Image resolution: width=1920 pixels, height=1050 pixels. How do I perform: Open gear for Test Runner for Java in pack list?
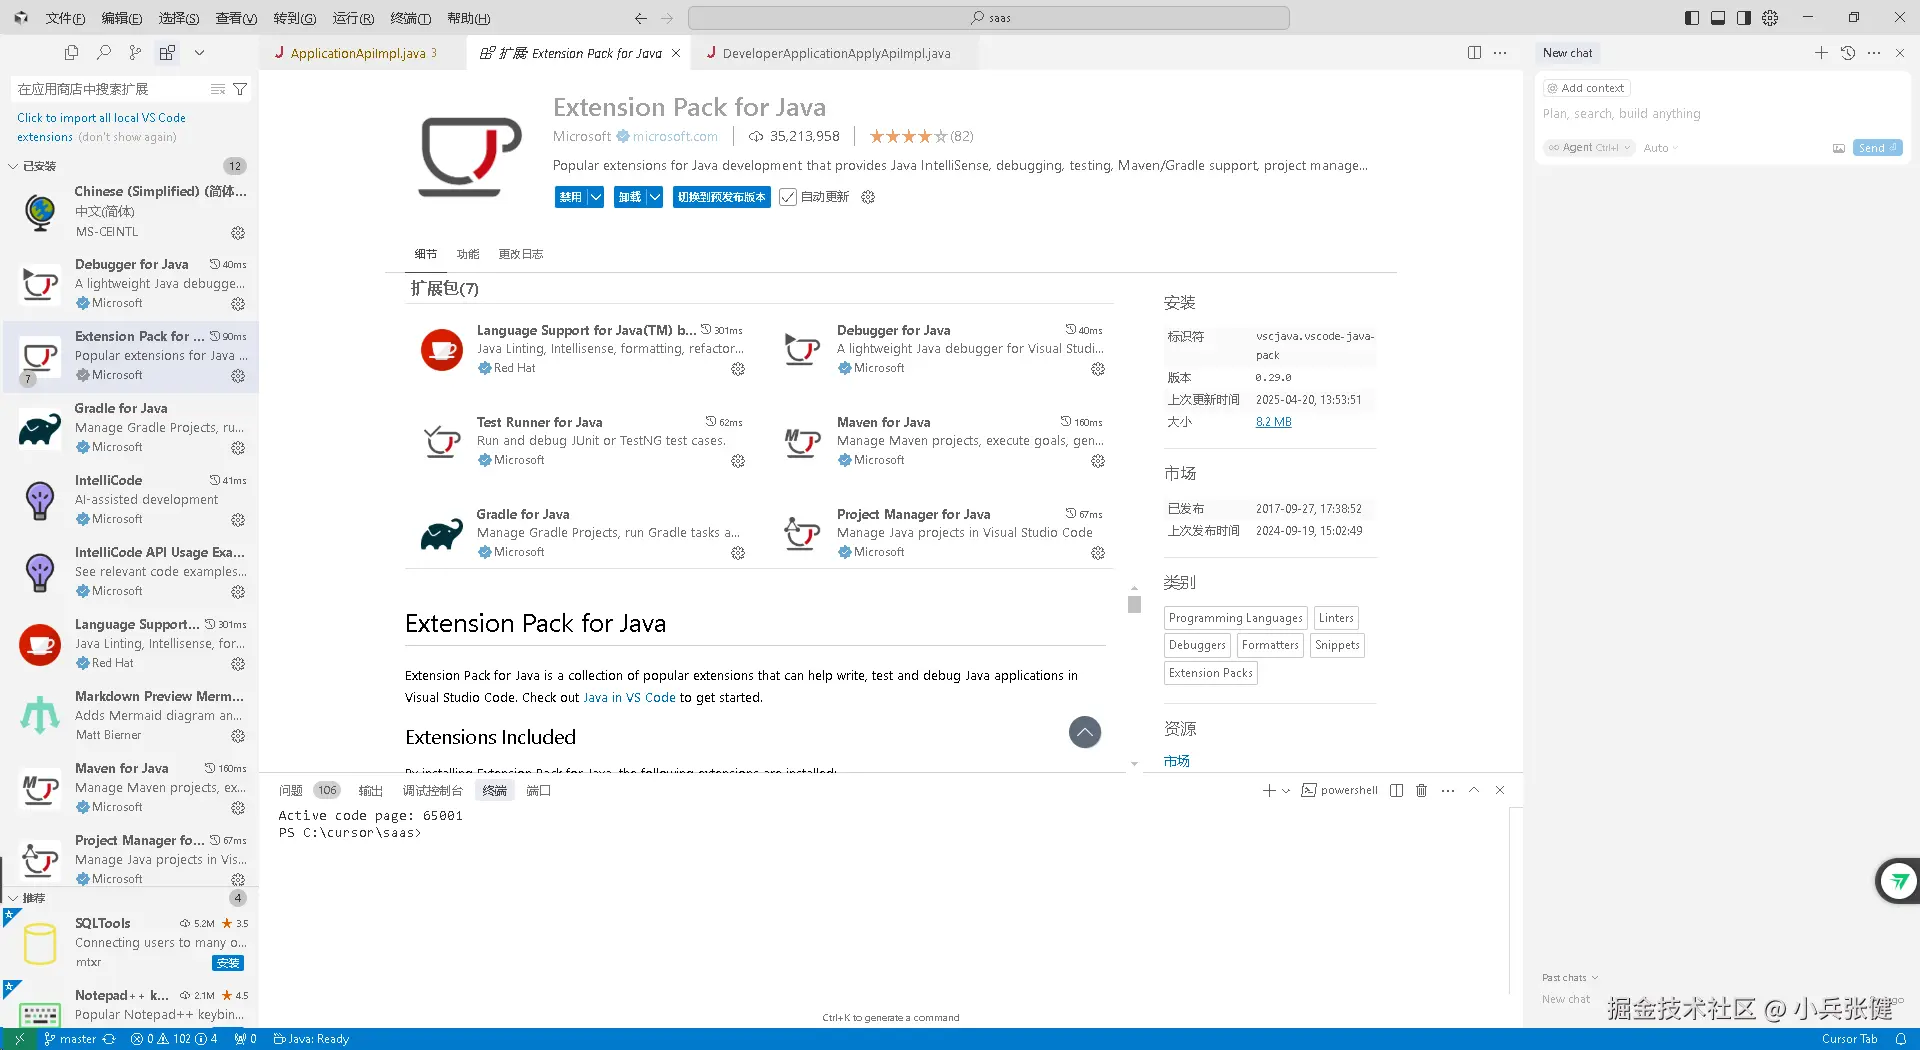point(738,461)
